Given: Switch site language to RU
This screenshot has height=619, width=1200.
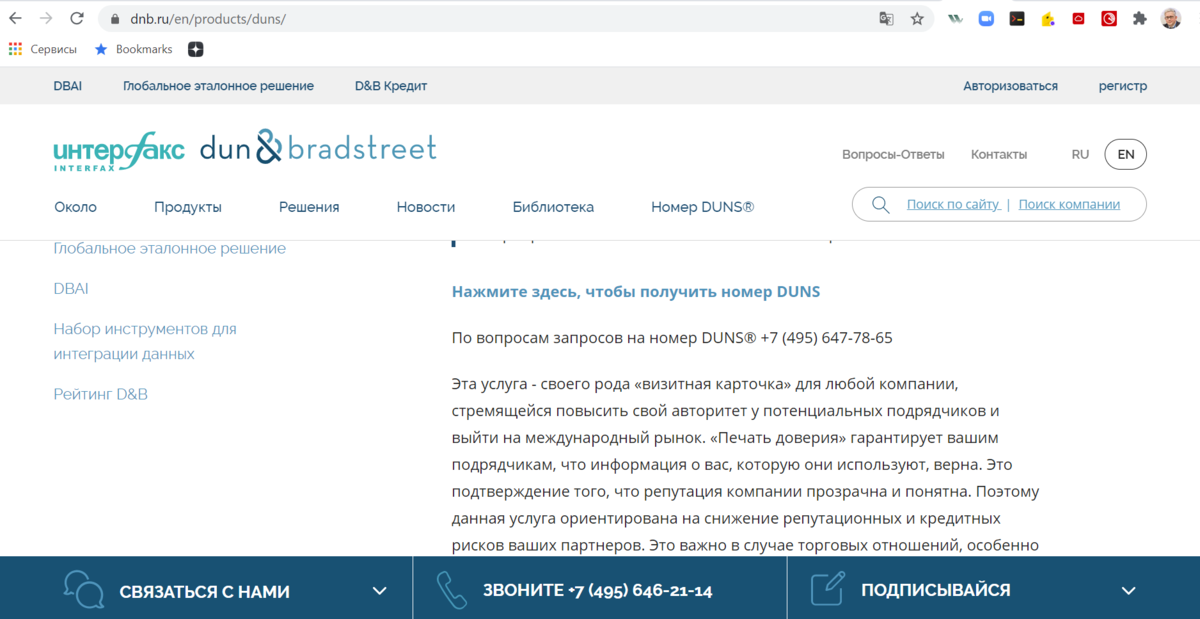Looking at the screenshot, I should coord(1080,155).
